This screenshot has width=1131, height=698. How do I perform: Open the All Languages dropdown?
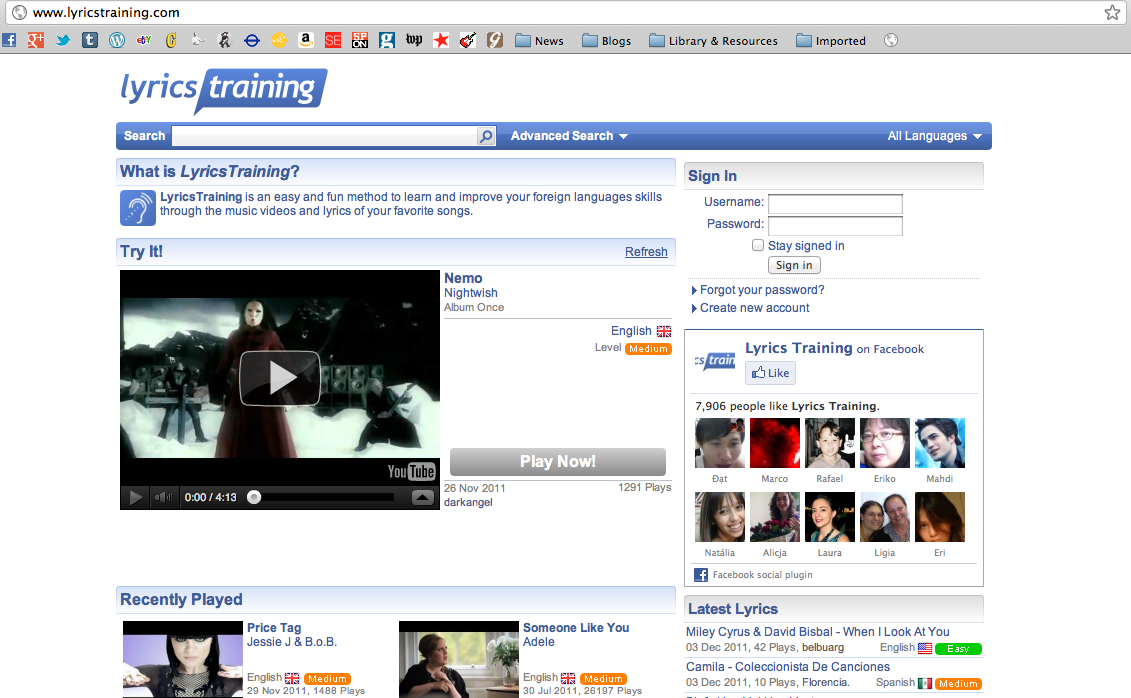point(934,136)
